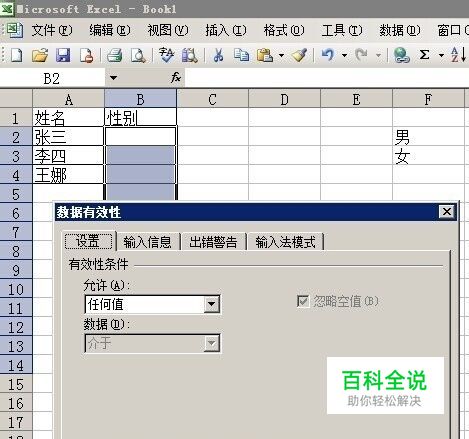Switch to 出错警告 tab
This screenshot has height=439, width=469.
point(213,242)
